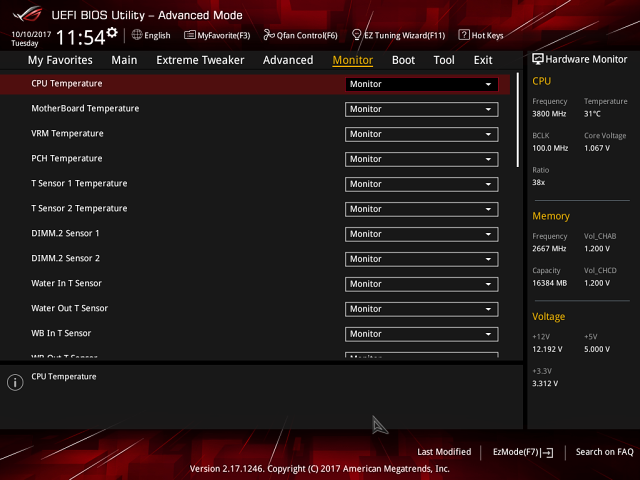Open Qfan Control(F6) fan icon
640x480 pixels.
(x=269, y=35)
